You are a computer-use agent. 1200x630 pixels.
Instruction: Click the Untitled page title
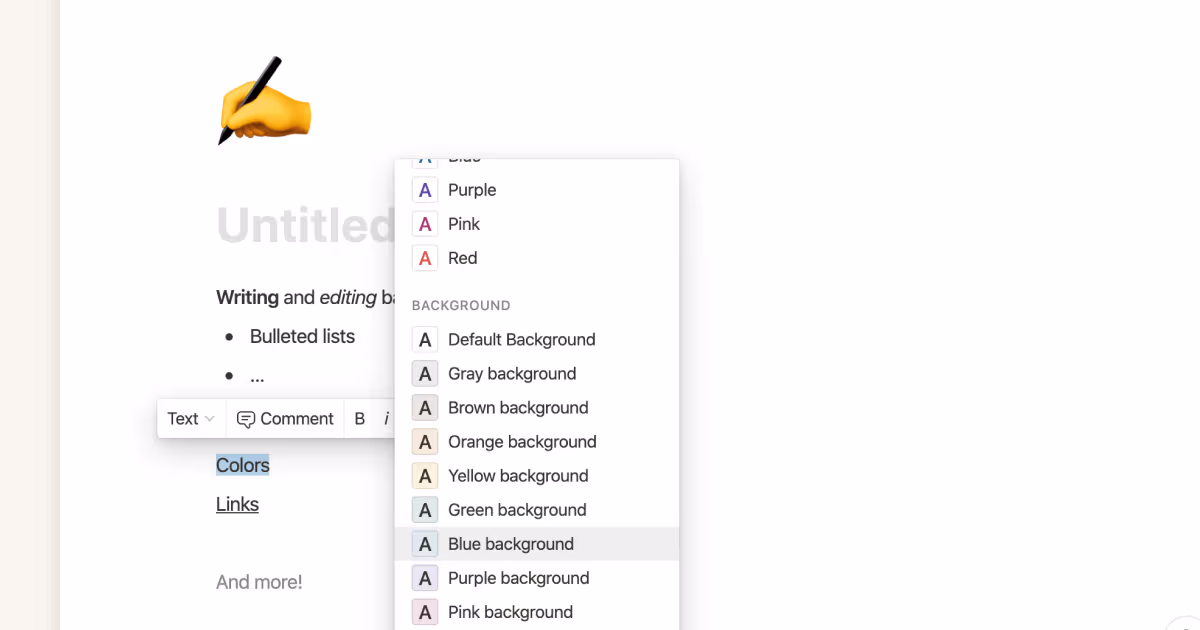coord(300,227)
